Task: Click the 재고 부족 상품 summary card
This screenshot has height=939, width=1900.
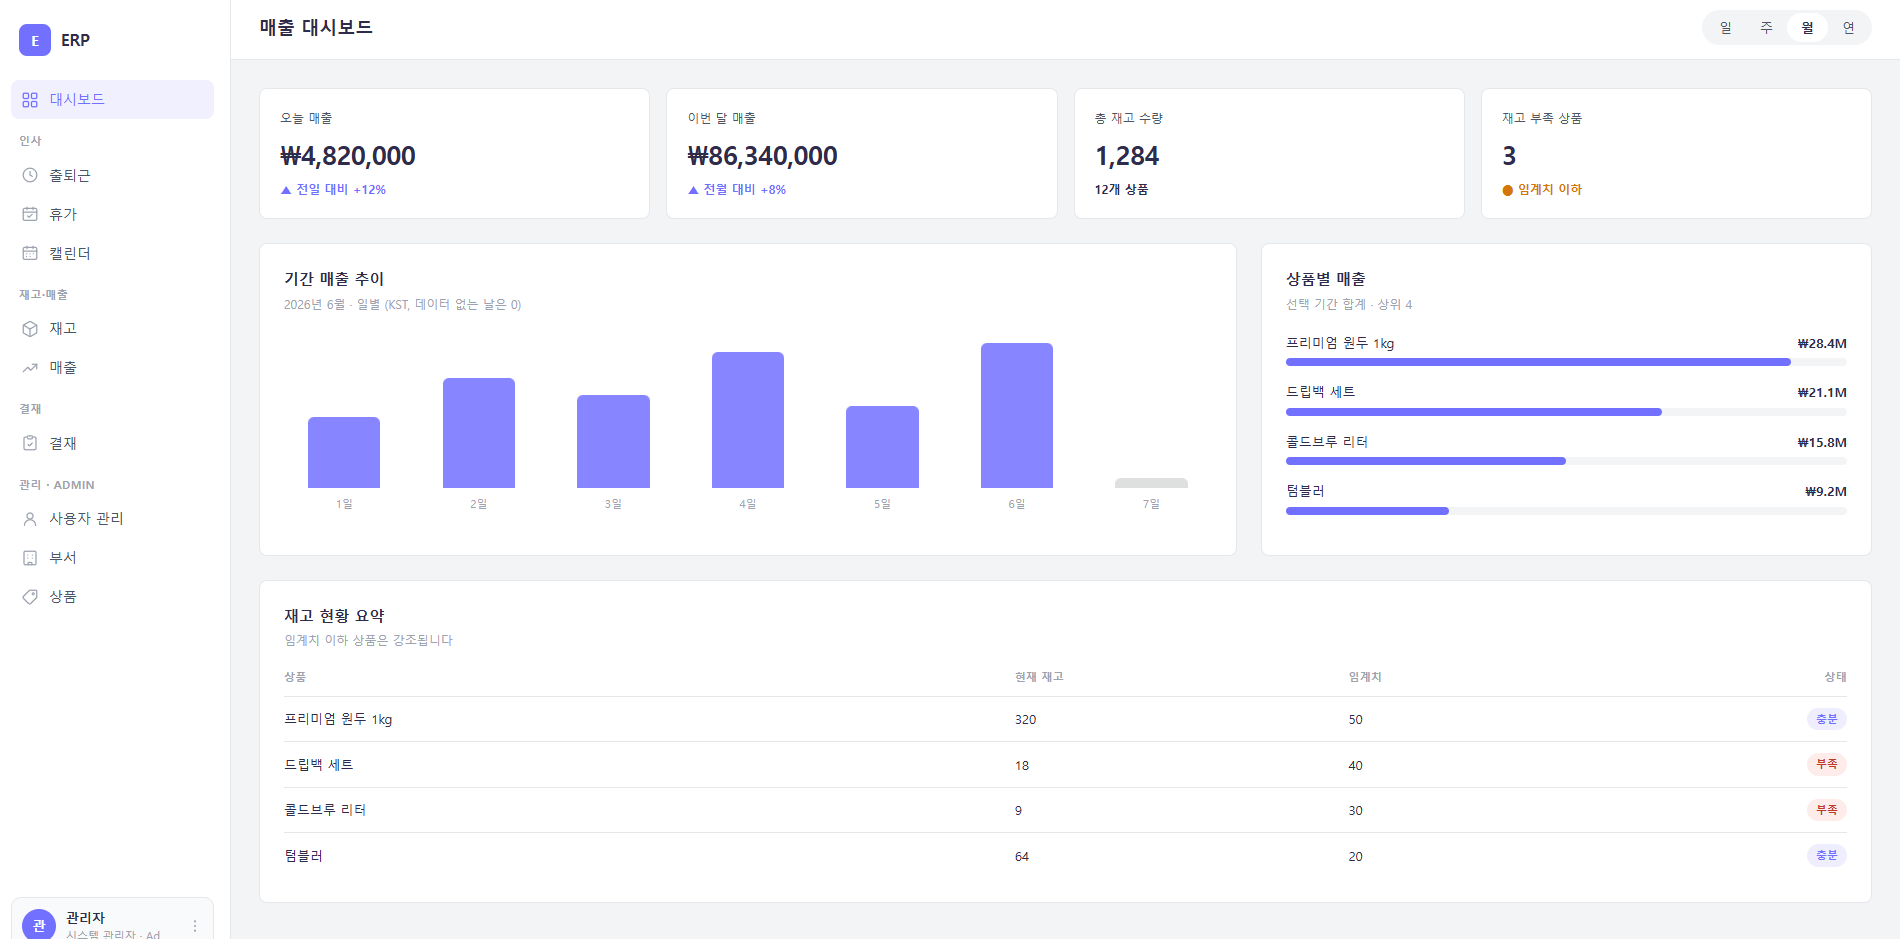Action: [x=1676, y=153]
